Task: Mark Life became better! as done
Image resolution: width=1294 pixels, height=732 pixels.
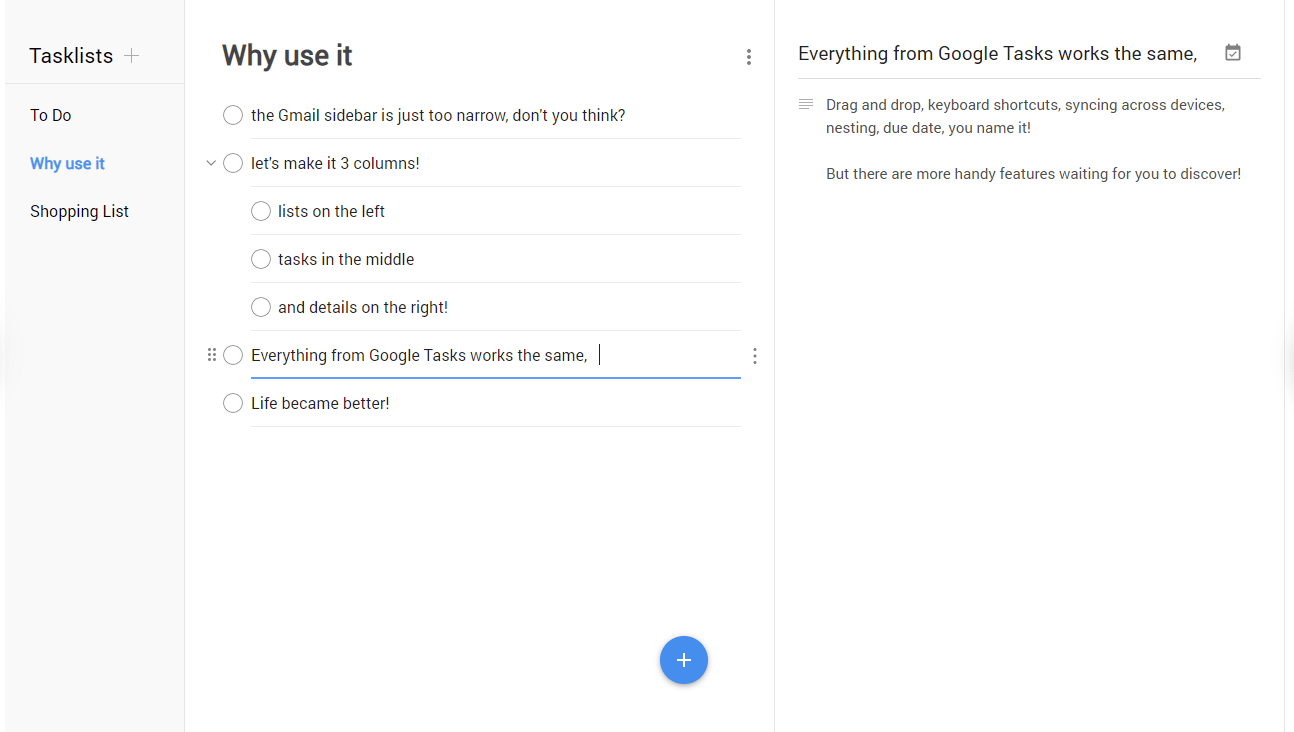Action: [233, 403]
